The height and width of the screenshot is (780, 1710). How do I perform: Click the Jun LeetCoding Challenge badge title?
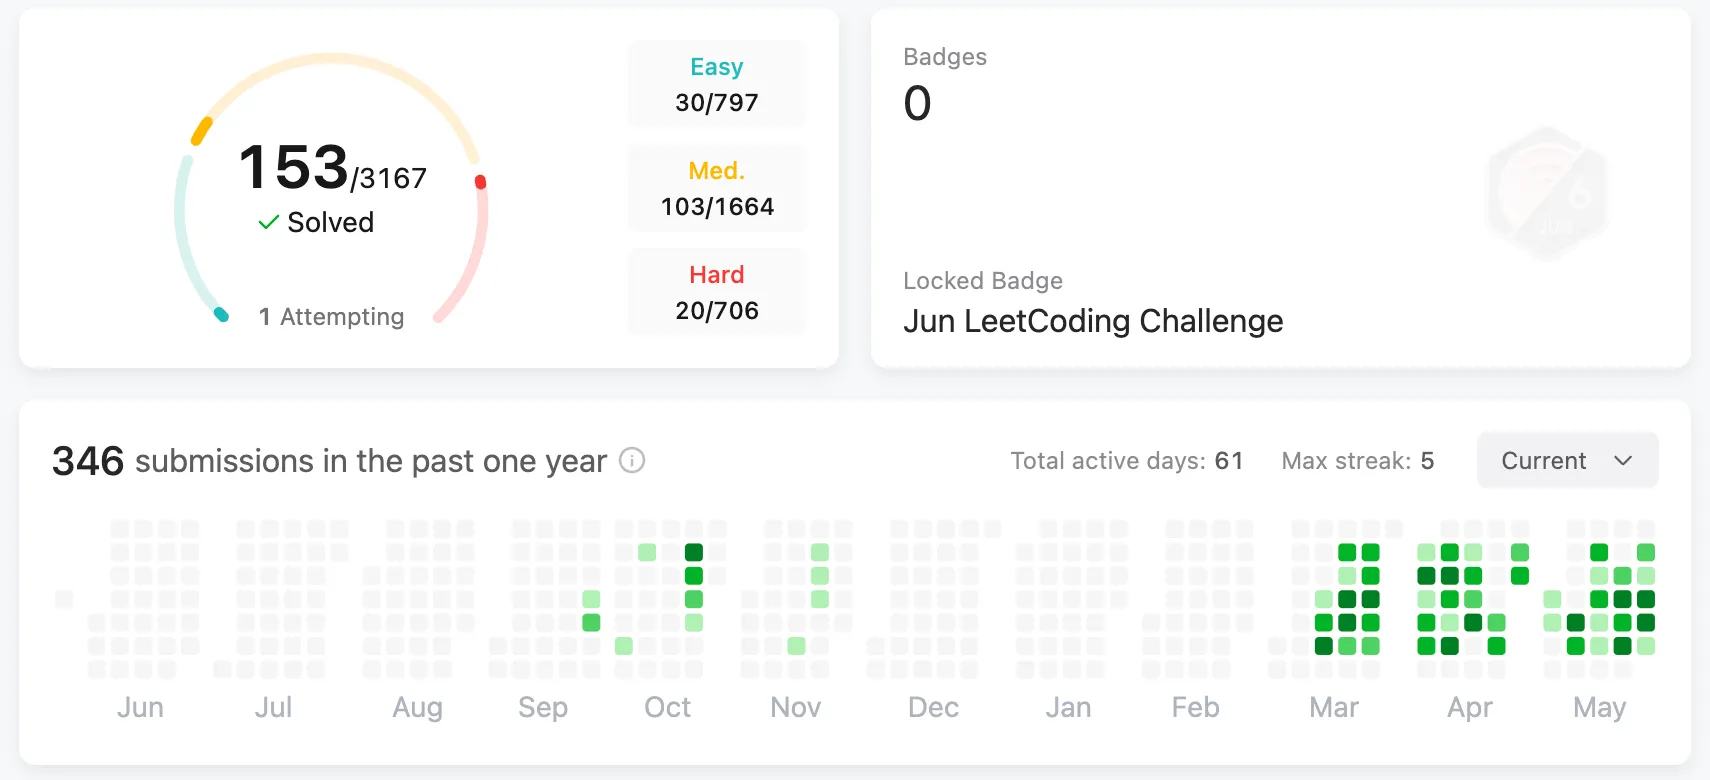[x=1092, y=321]
